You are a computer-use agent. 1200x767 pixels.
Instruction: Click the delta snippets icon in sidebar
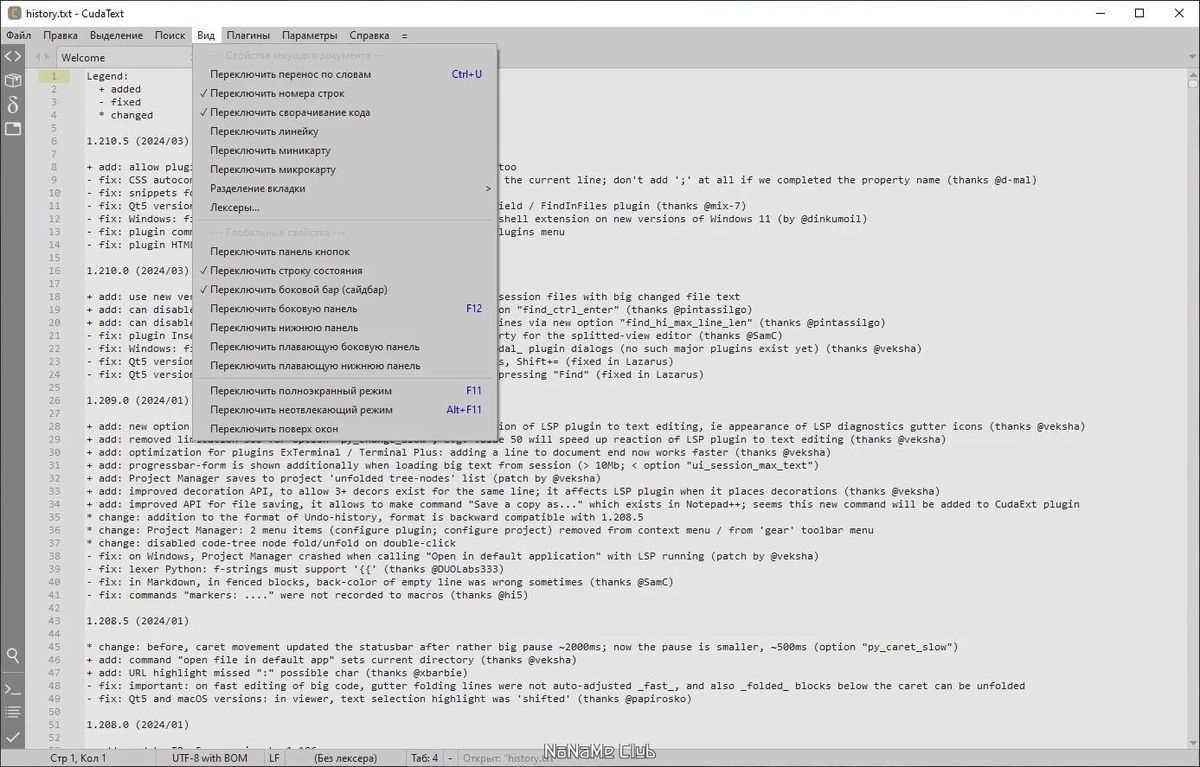[x=13, y=105]
